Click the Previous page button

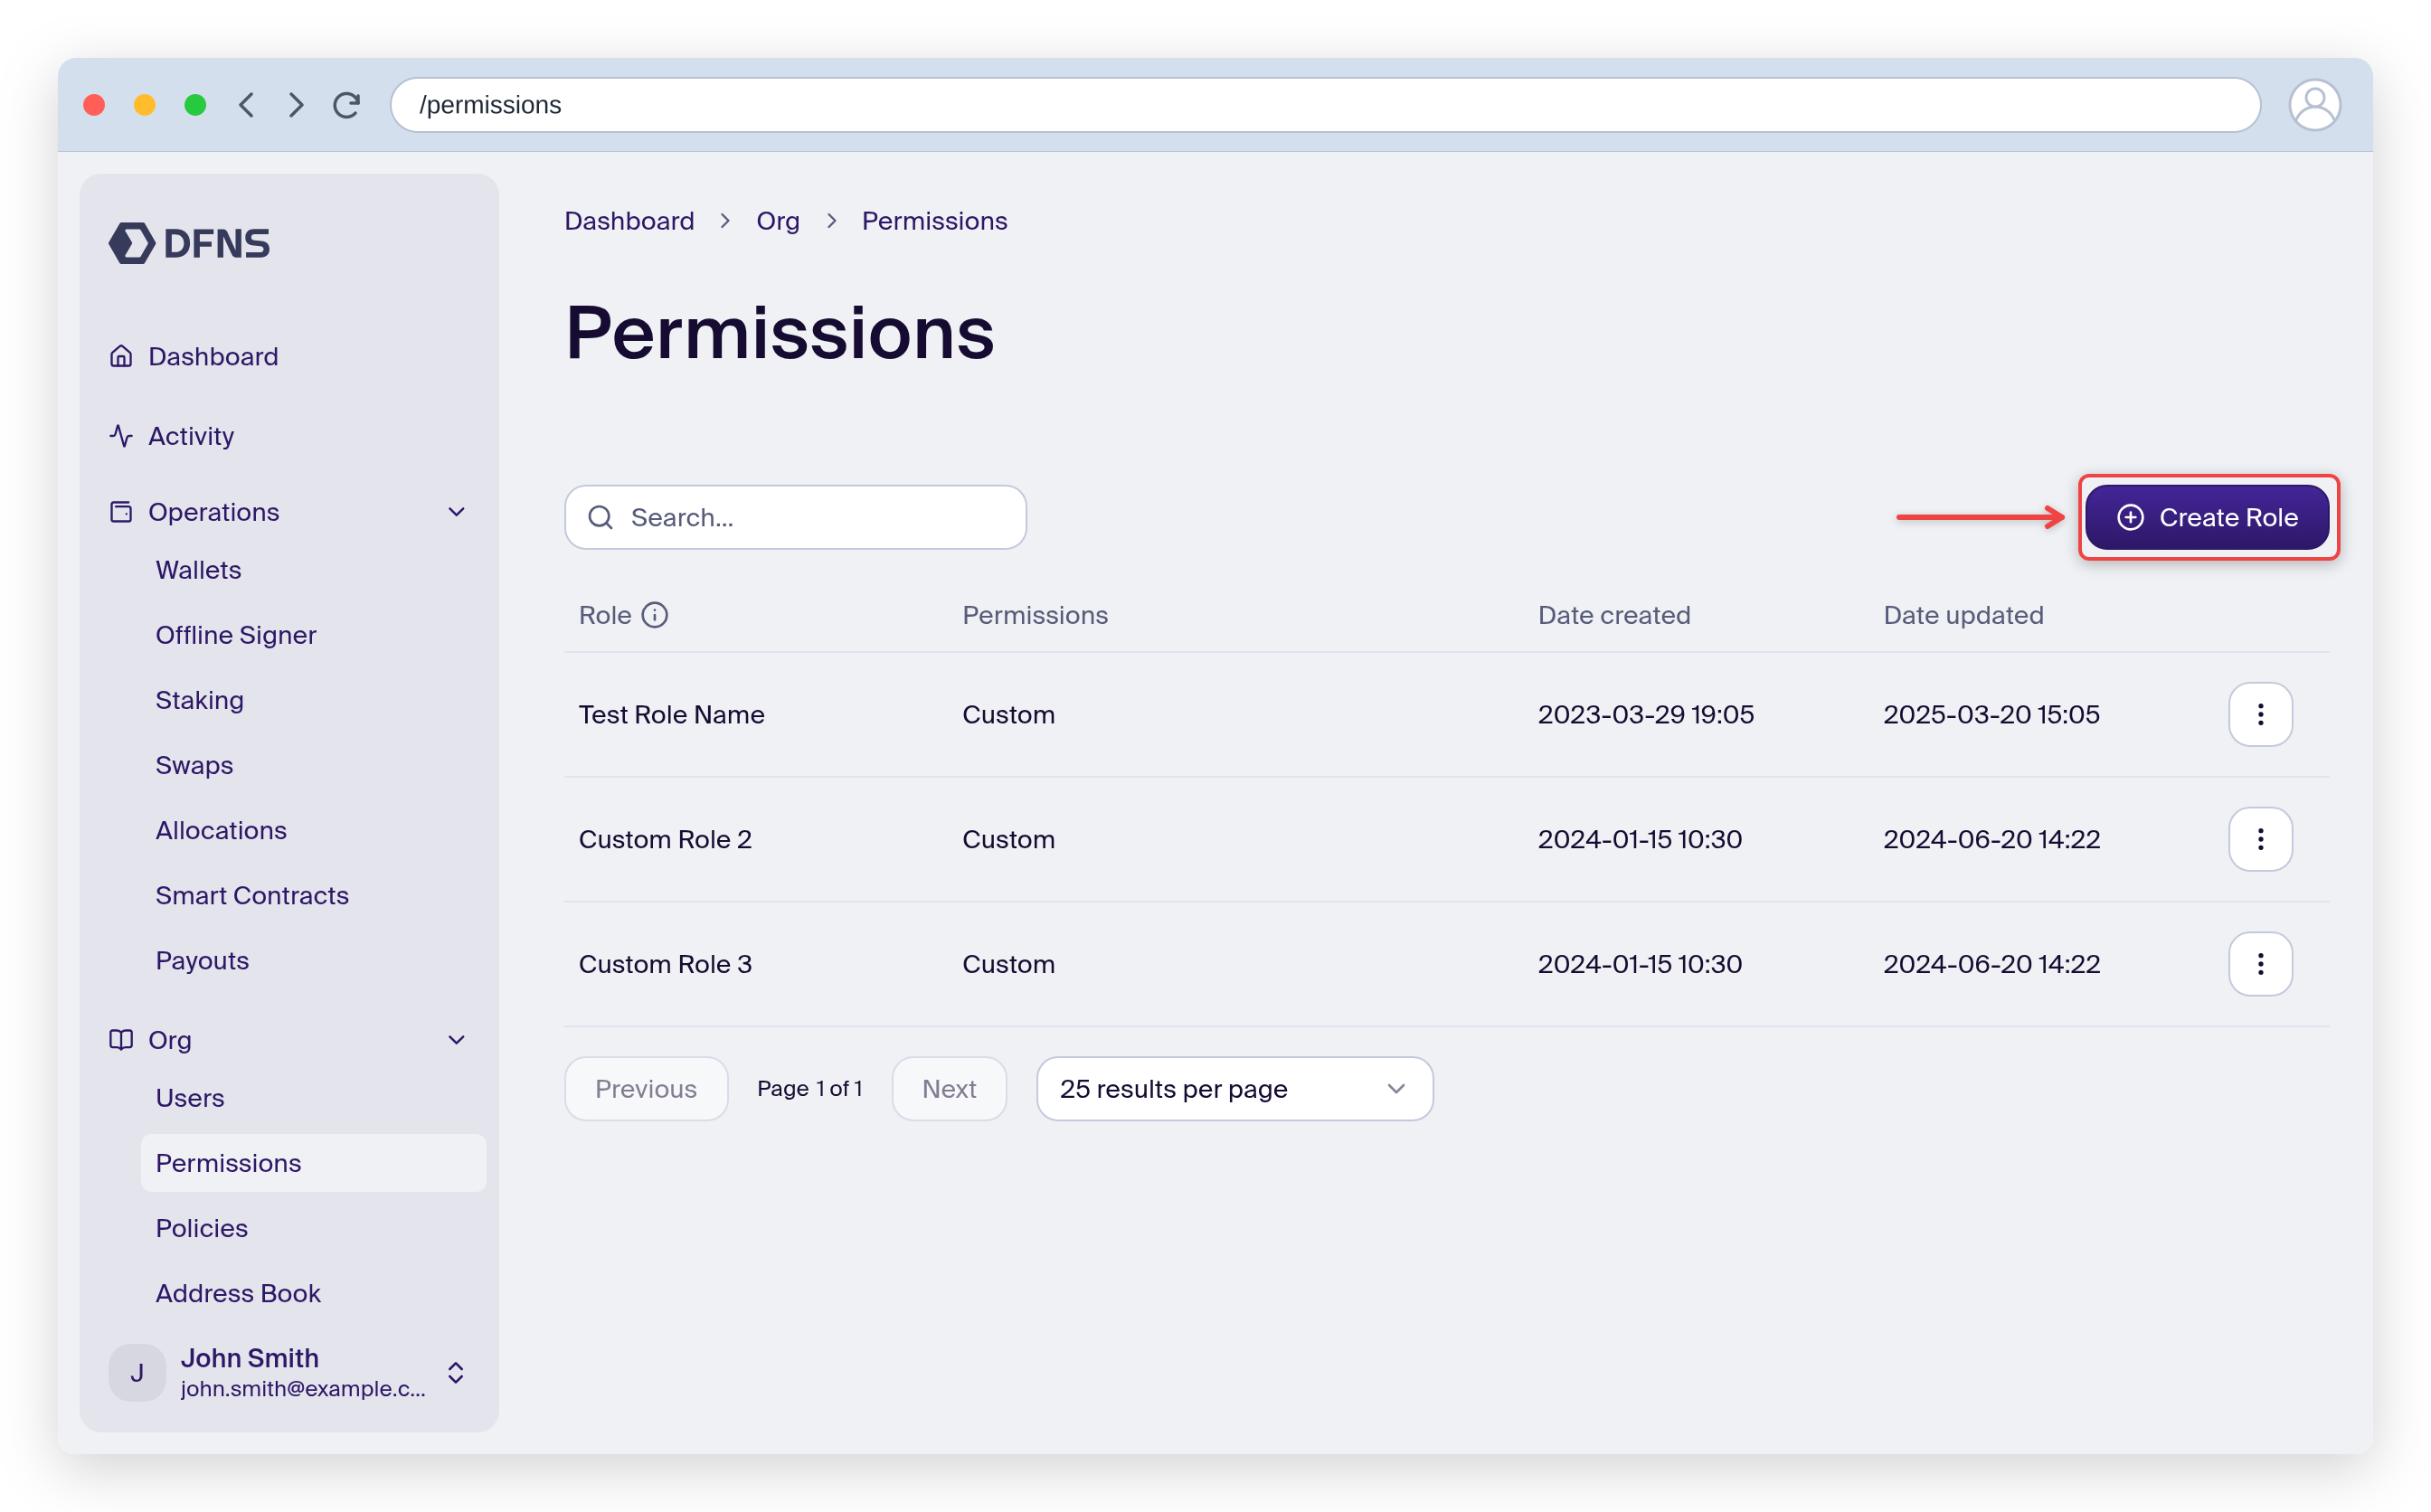(x=646, y=1089)
